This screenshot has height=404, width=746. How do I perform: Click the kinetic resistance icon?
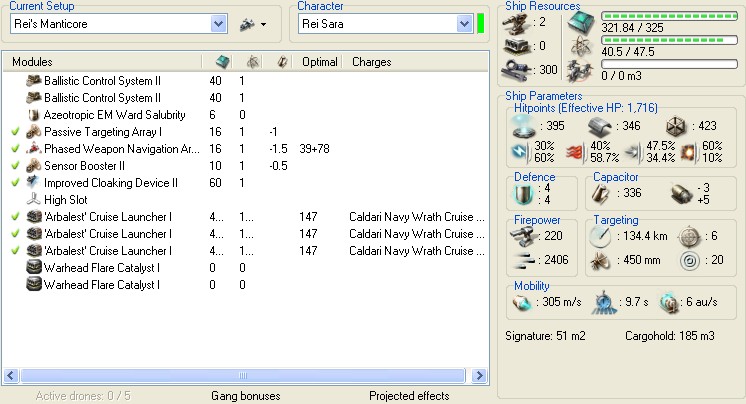[633, 152]
